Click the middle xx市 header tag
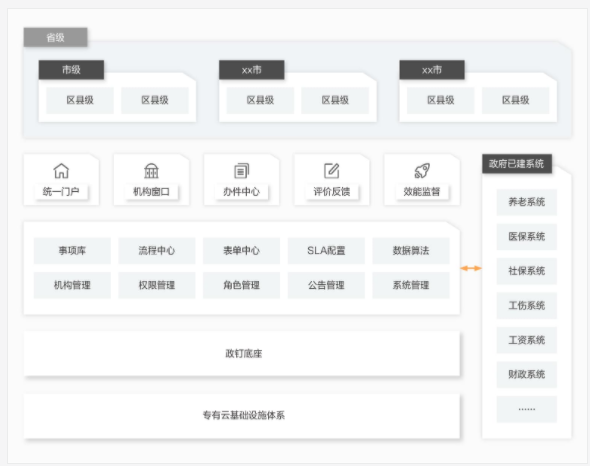Image resolution: width=590 pixels, height=466 pixels. click(252, 70)
